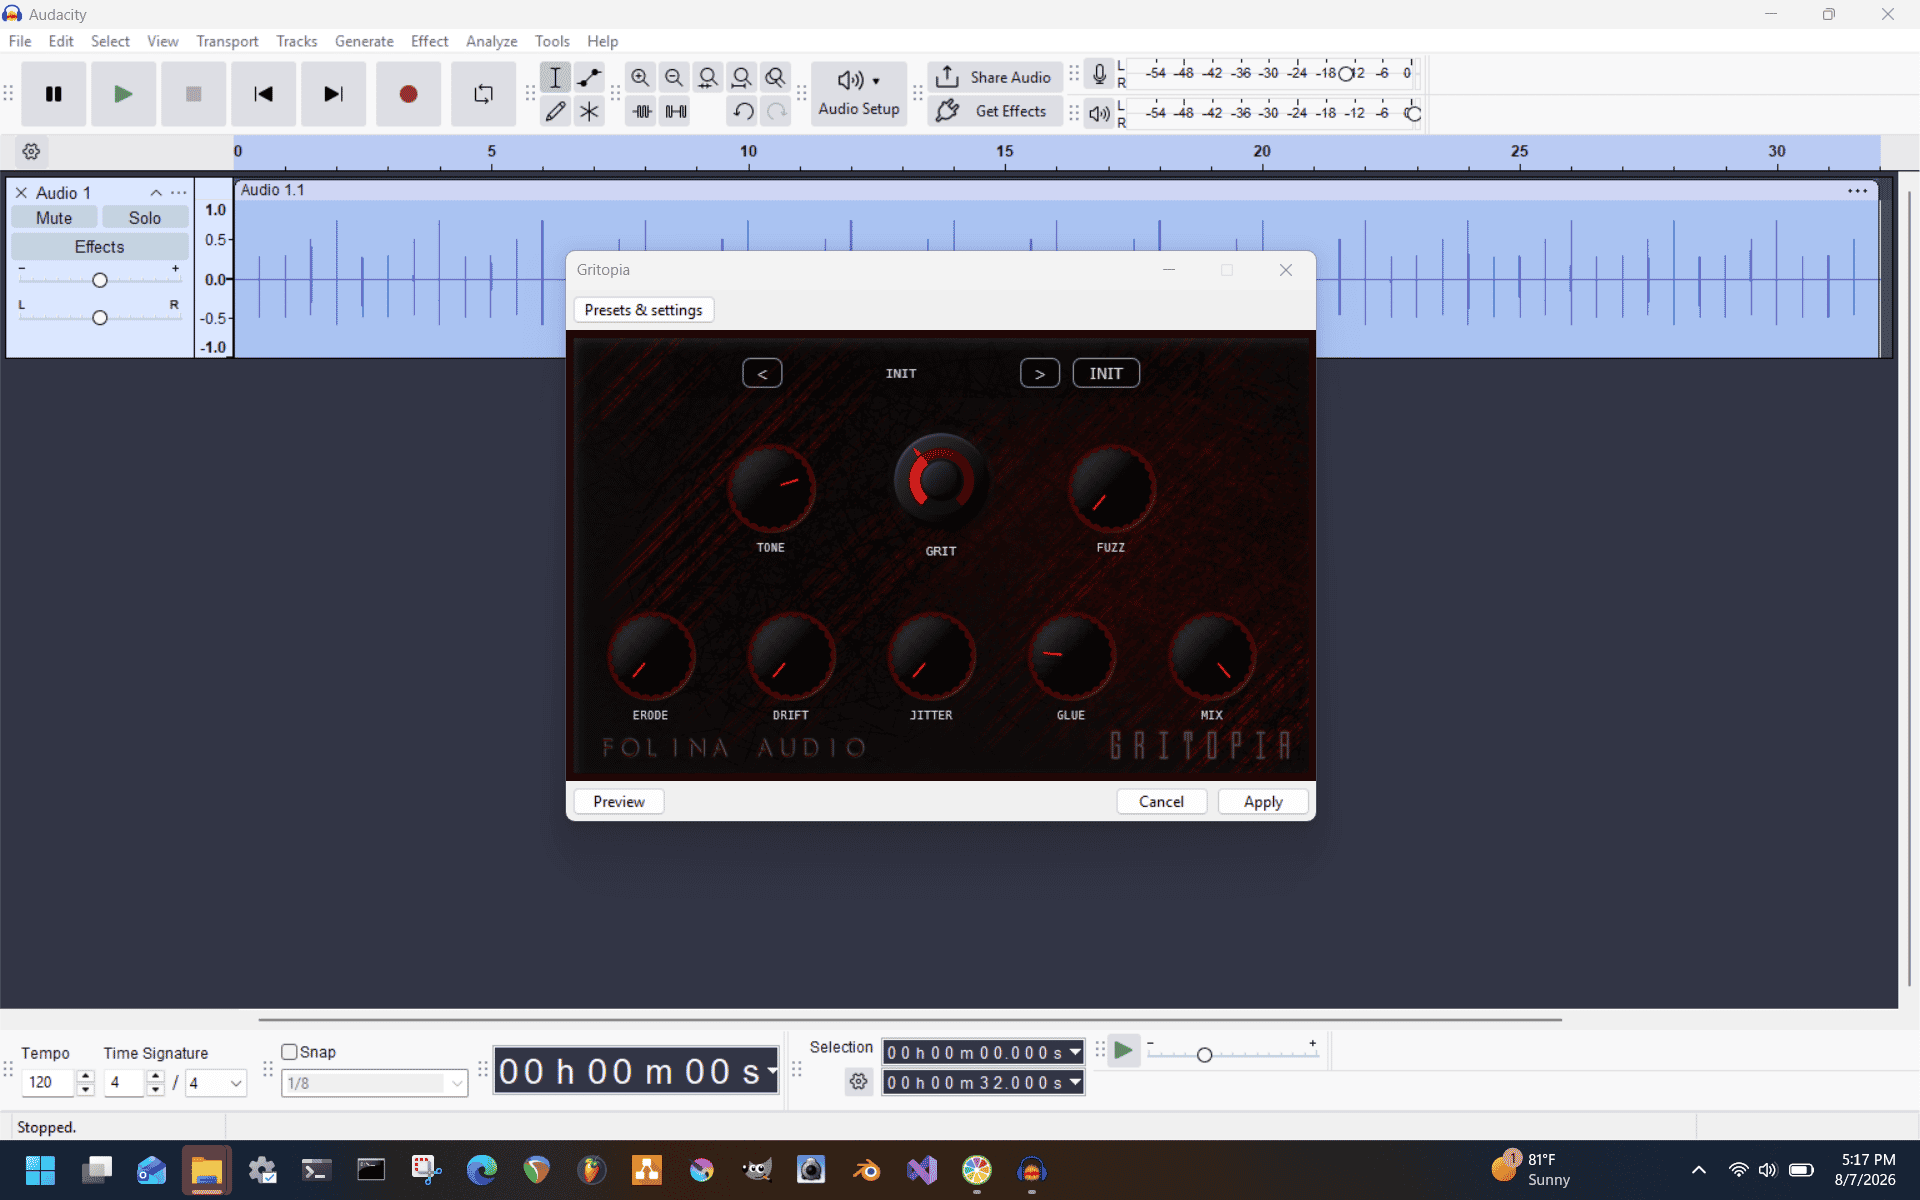
Task: Click Fit project to width icon
Action: [741, 77]
